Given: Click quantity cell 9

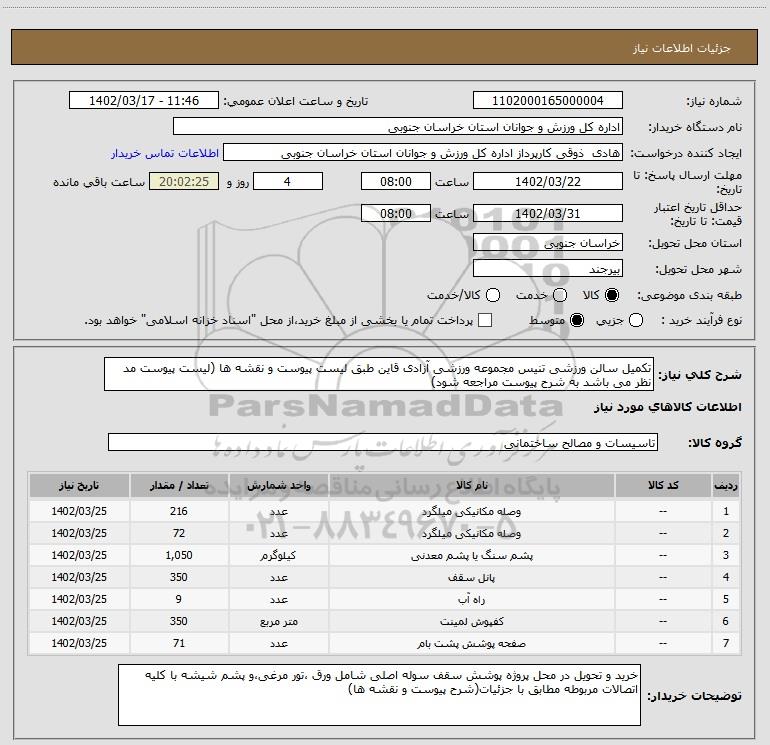Looking at the screenshot, I should tap(179, 599).
